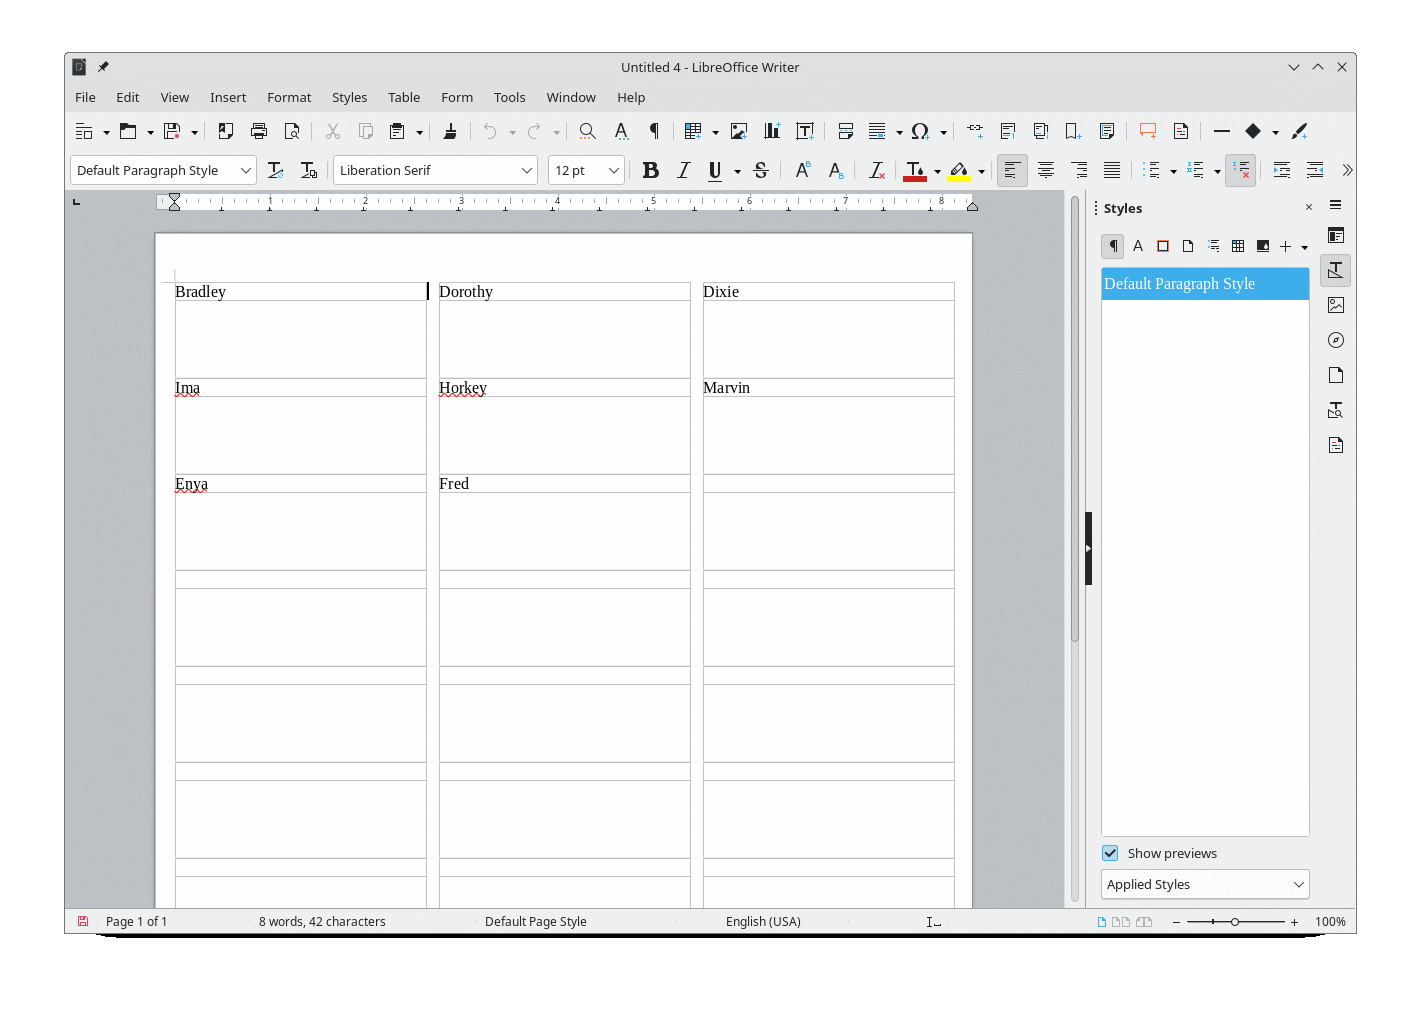The height and width of the screenshot is (1010, 1421).
Task: Click English (USA) language in status bar
Action: tap(763, 921)
